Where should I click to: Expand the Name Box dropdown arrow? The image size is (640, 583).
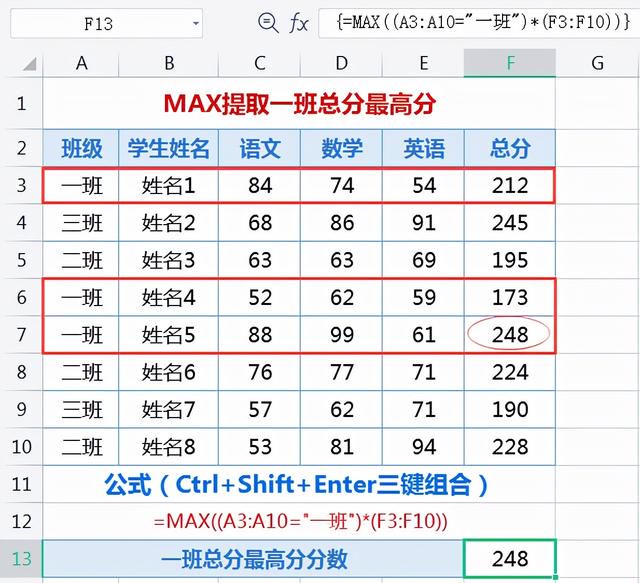(x=196, y=24)
